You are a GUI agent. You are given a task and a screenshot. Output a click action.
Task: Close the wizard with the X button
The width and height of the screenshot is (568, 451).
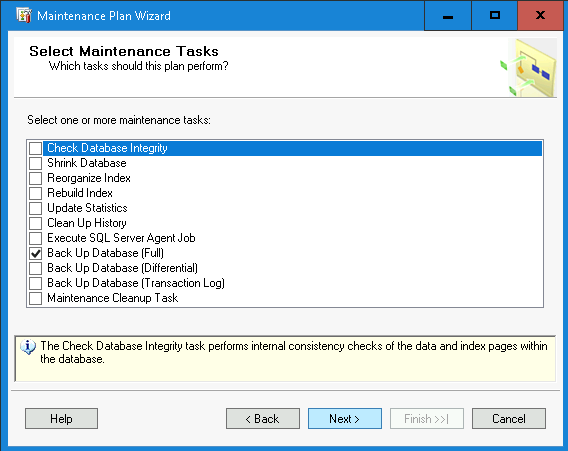(540, 16)
